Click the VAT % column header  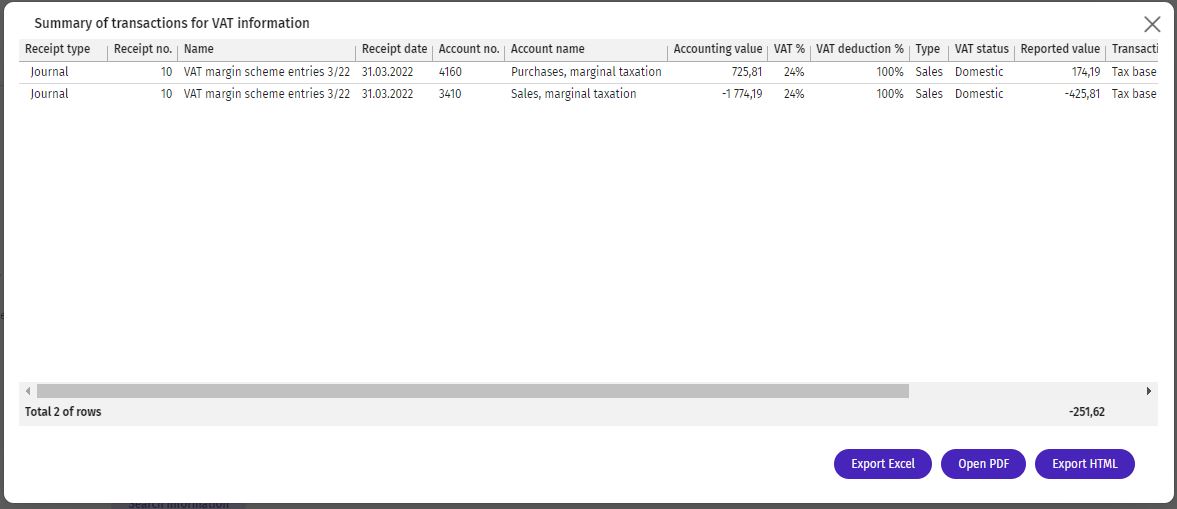[789, 49]
